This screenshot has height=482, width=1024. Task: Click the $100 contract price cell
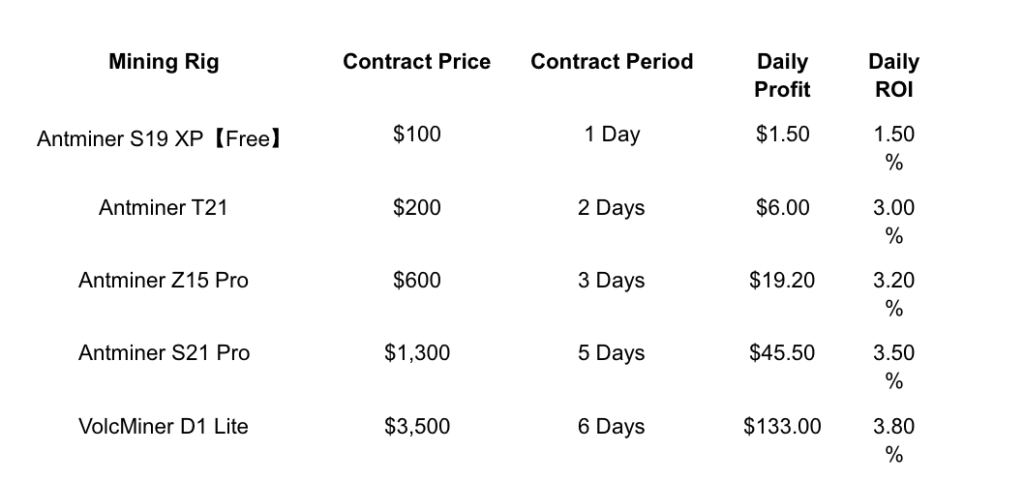point(416,135)
